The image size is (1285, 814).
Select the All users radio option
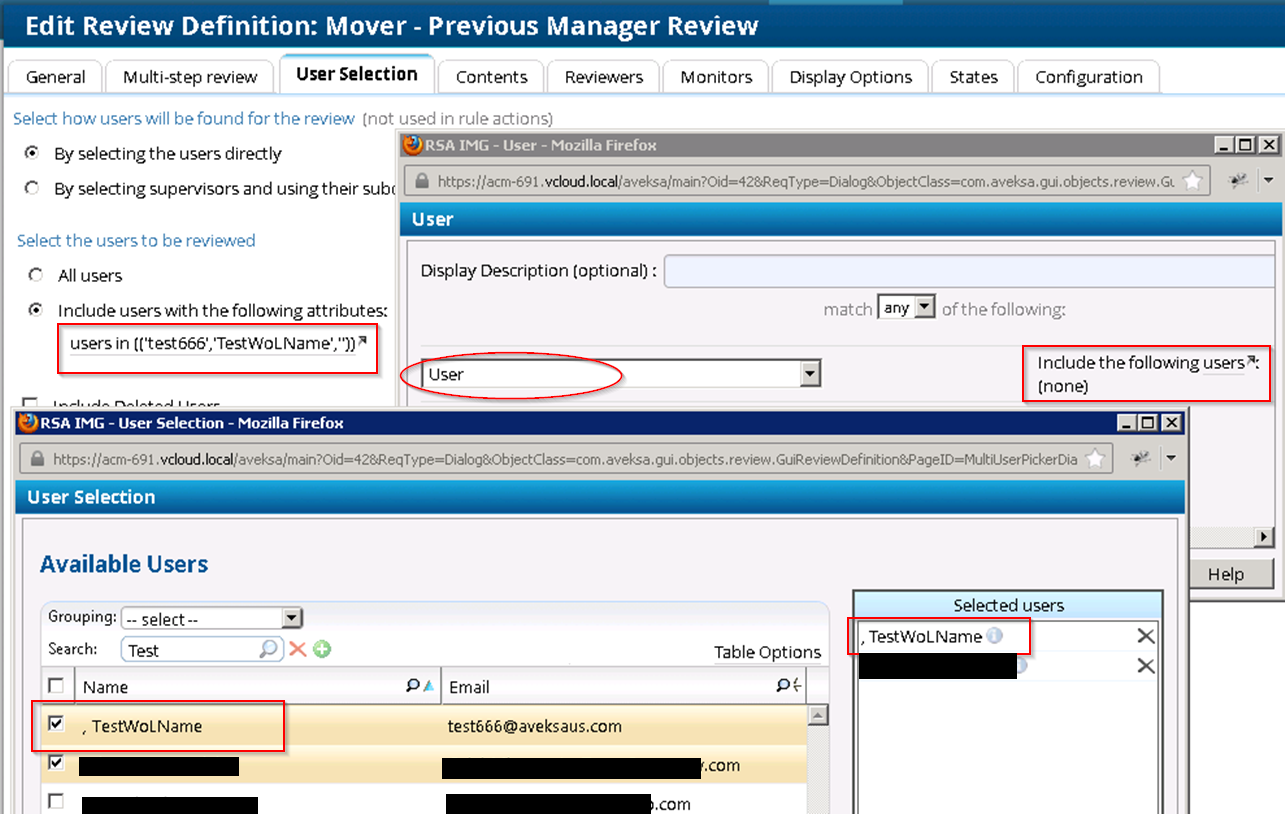point(36,275)
